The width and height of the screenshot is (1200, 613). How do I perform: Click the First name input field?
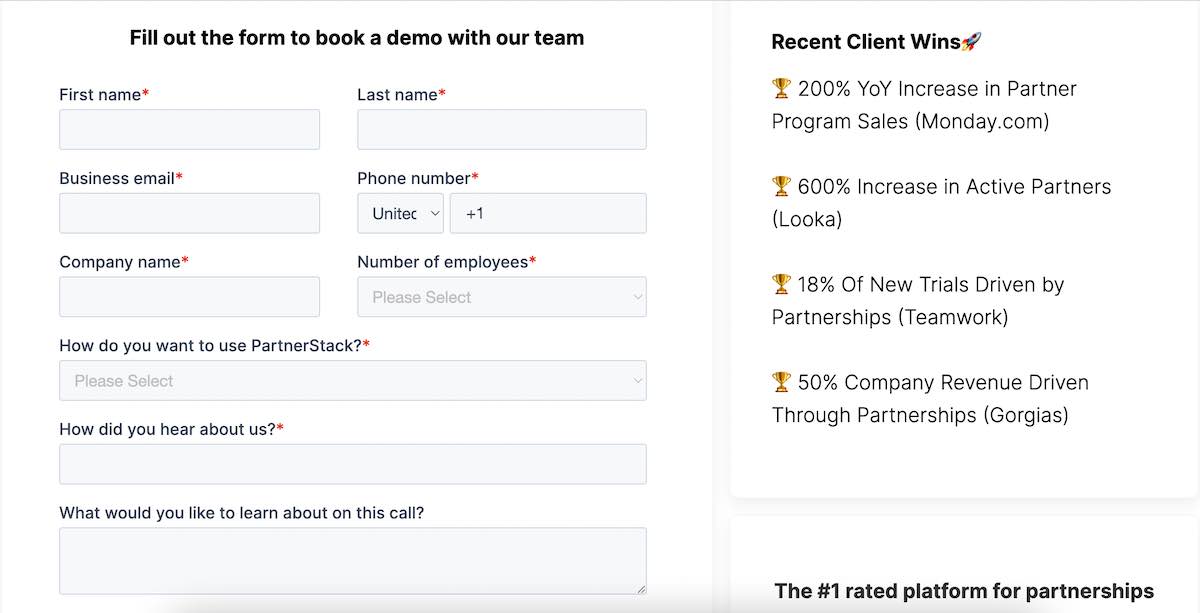pos(189,129)
